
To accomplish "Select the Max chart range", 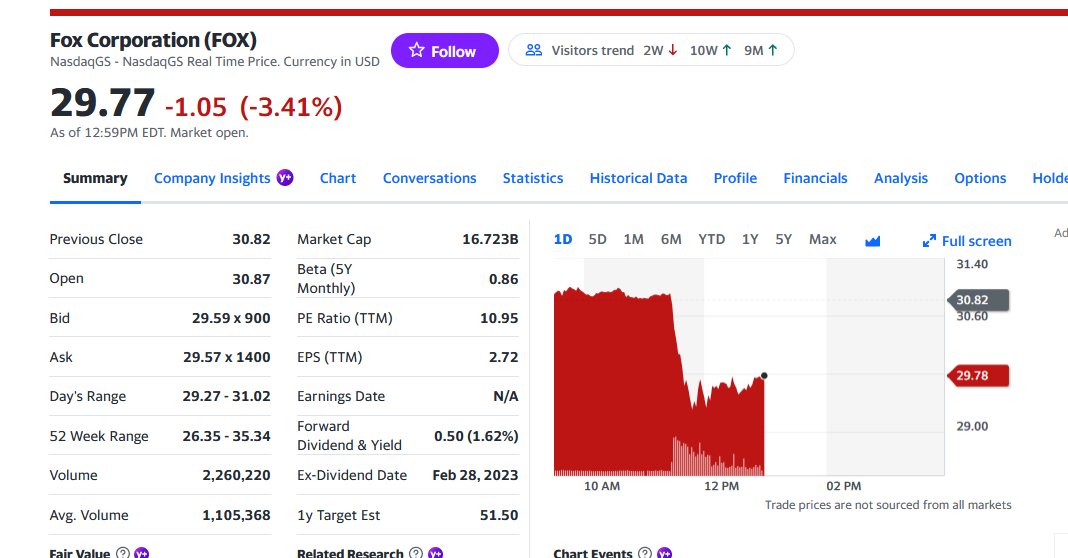I will pyautogui.click(x=822, y=239).
